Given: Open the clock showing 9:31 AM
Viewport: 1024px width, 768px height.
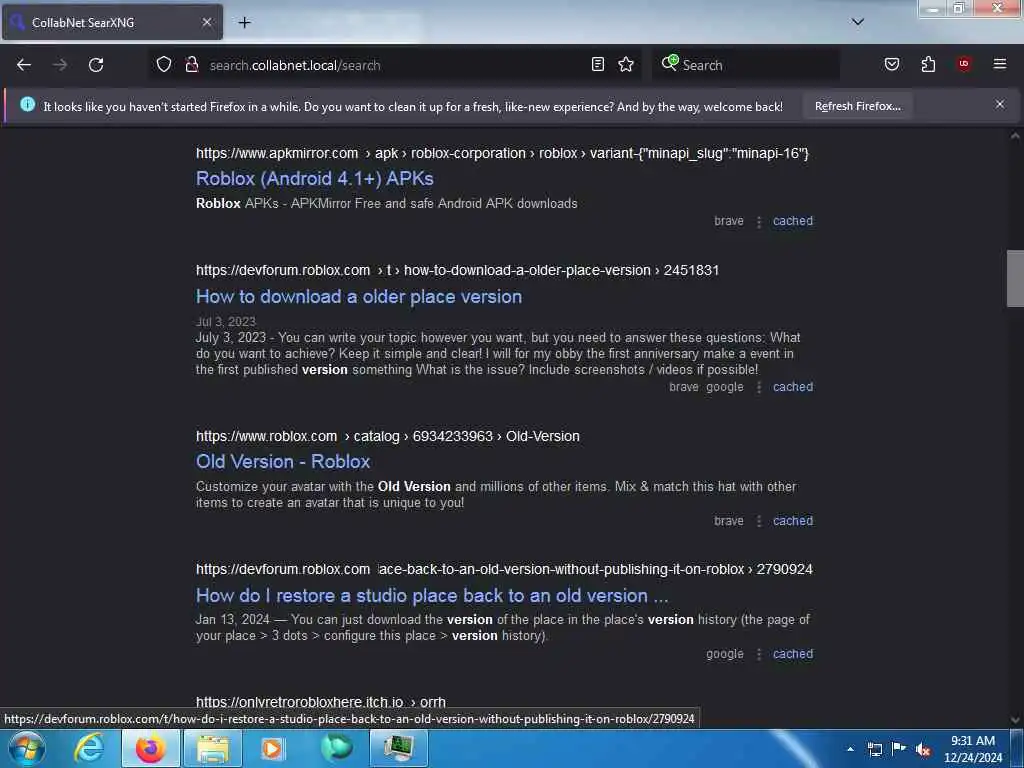Looking at the screenshot, I should tap(973, 749).
